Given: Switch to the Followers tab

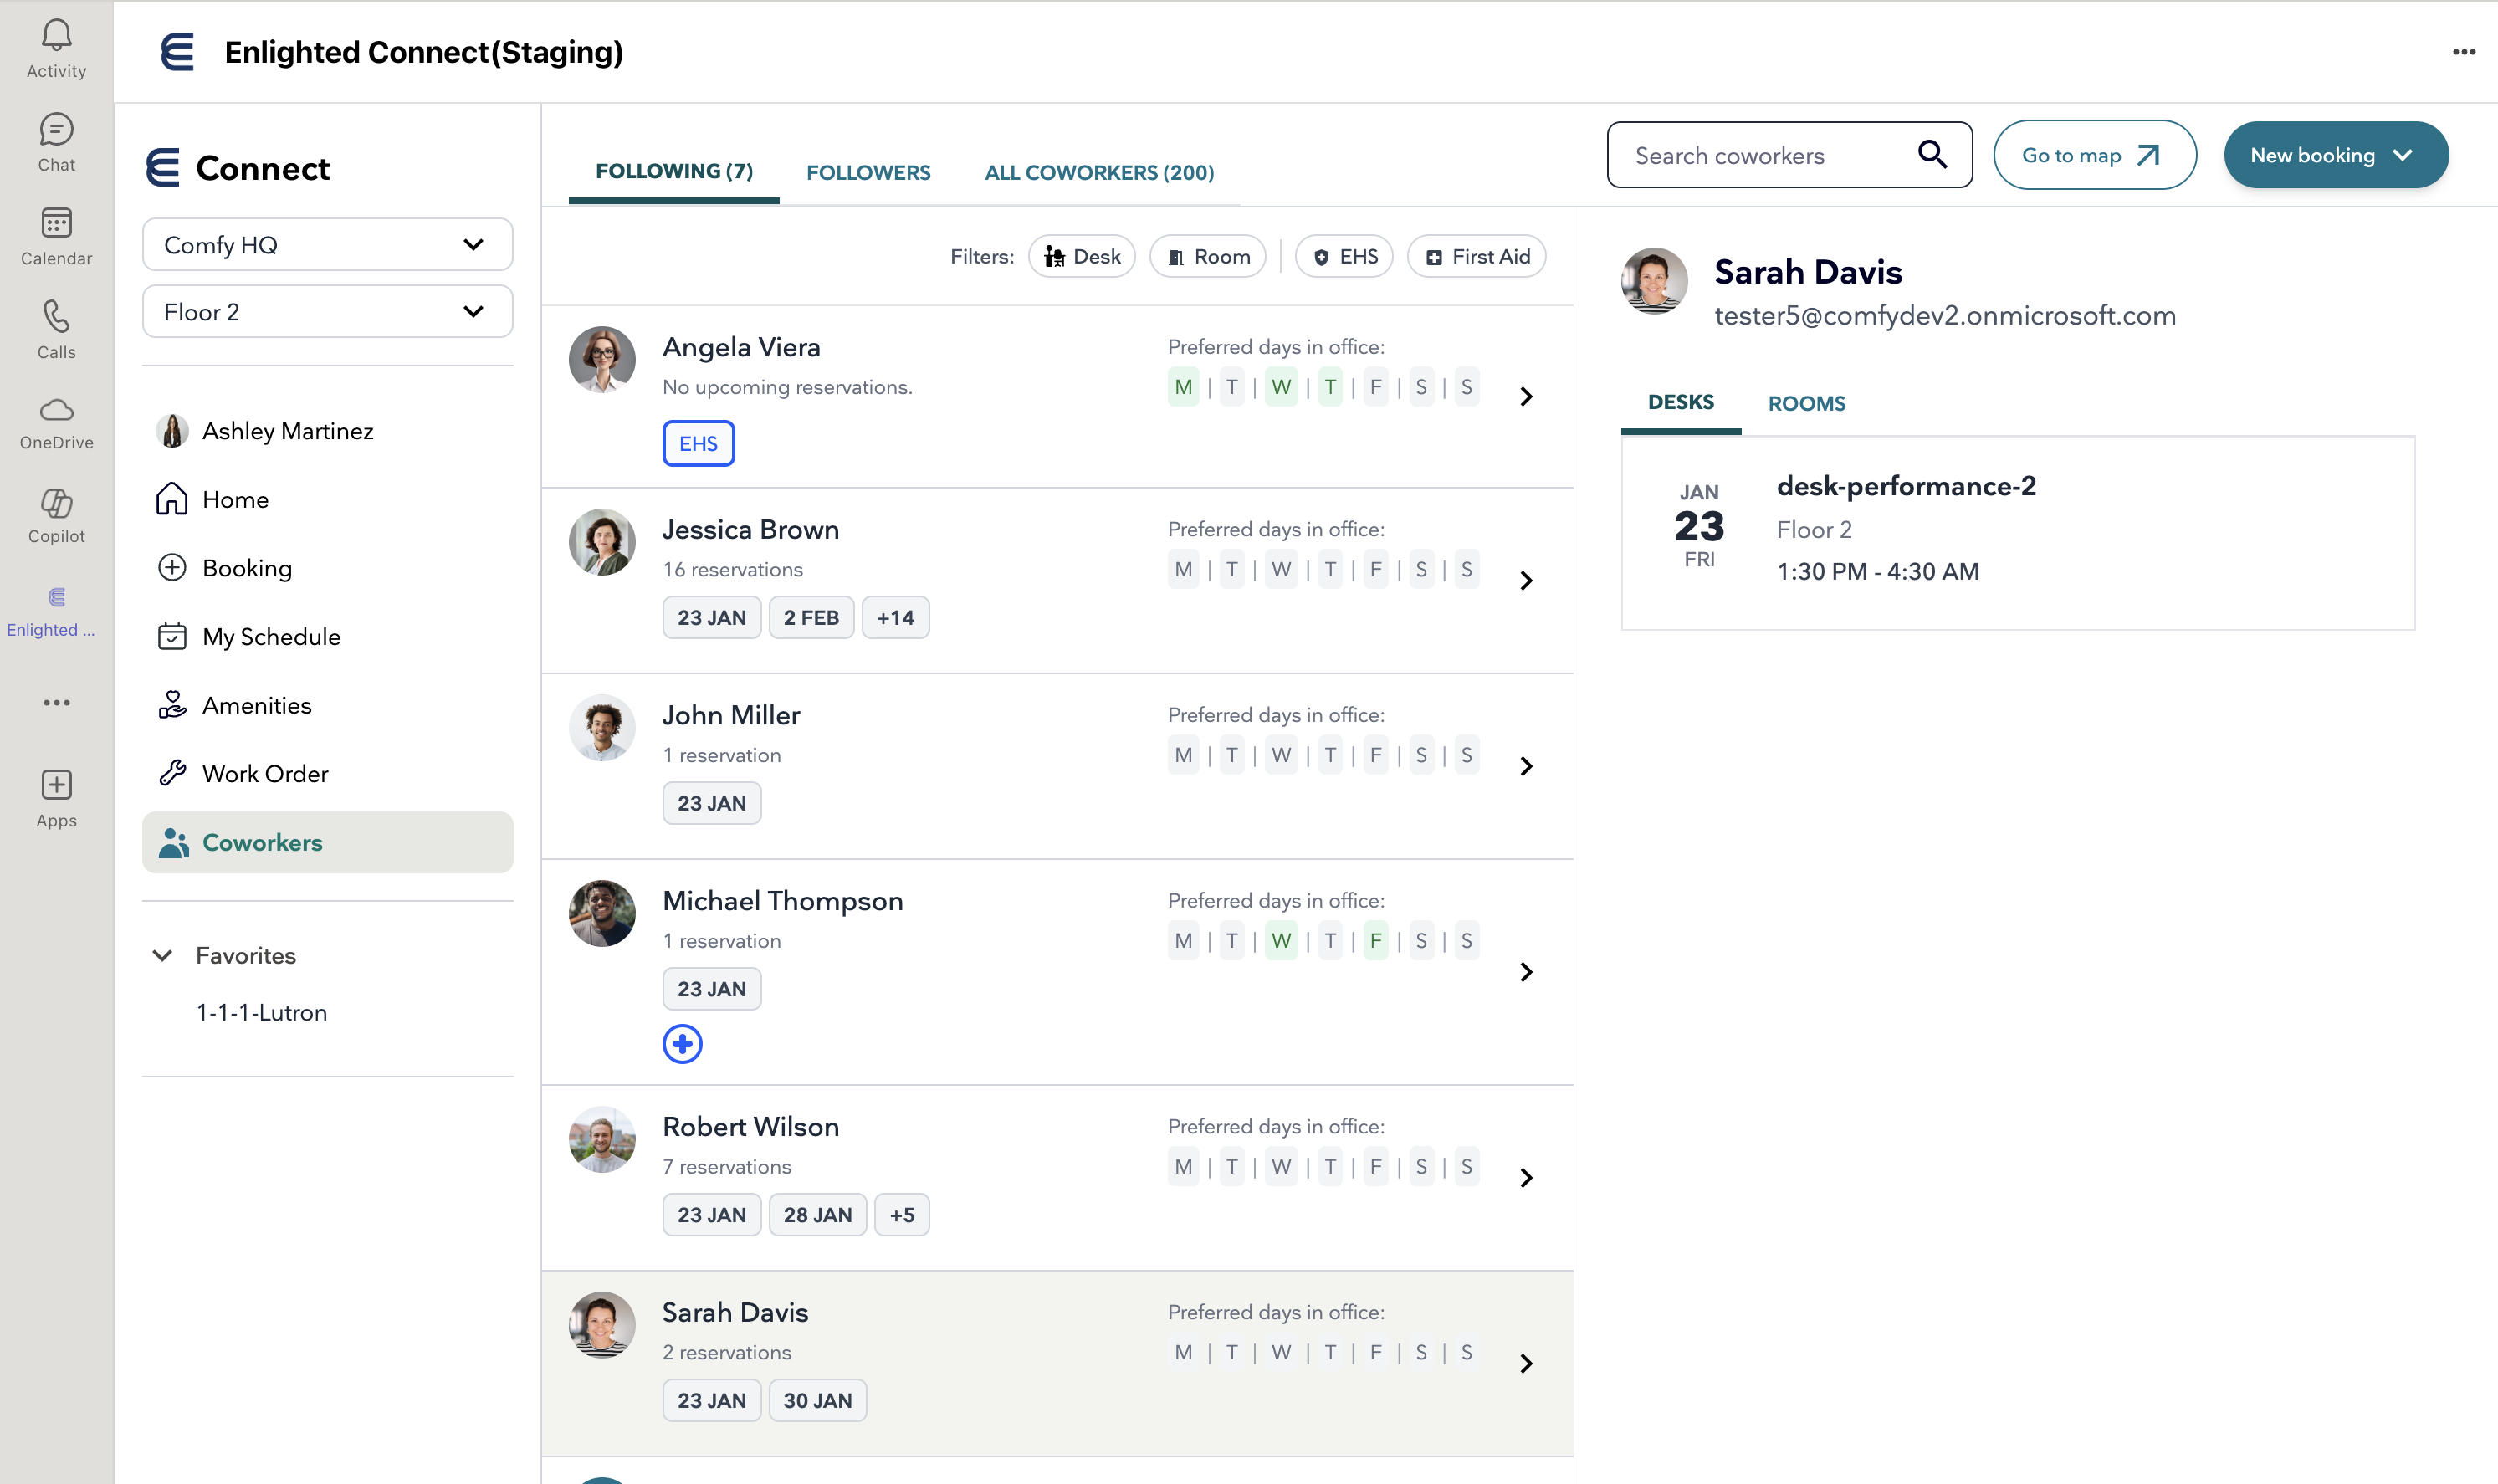Looking at the screenshot, I should tap(868, 172).
